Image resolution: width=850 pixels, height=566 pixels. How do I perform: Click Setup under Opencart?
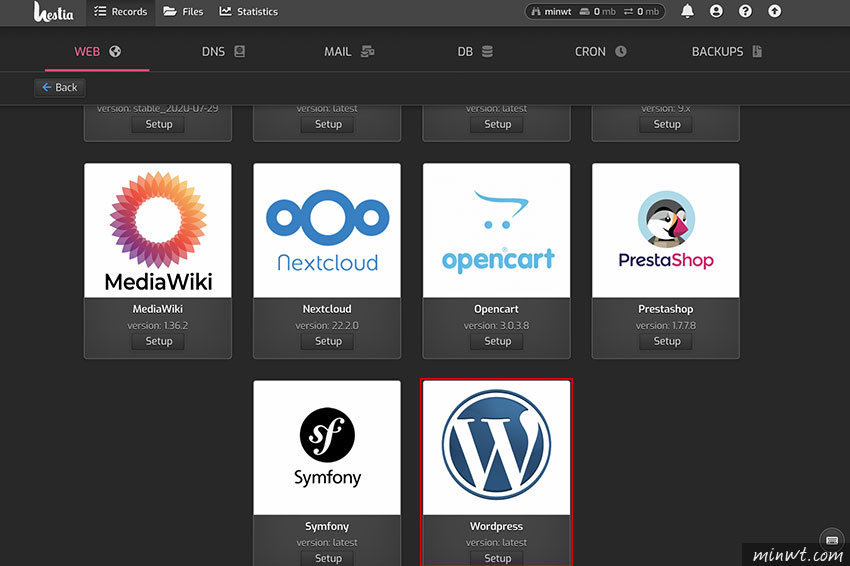coord(497,341)
